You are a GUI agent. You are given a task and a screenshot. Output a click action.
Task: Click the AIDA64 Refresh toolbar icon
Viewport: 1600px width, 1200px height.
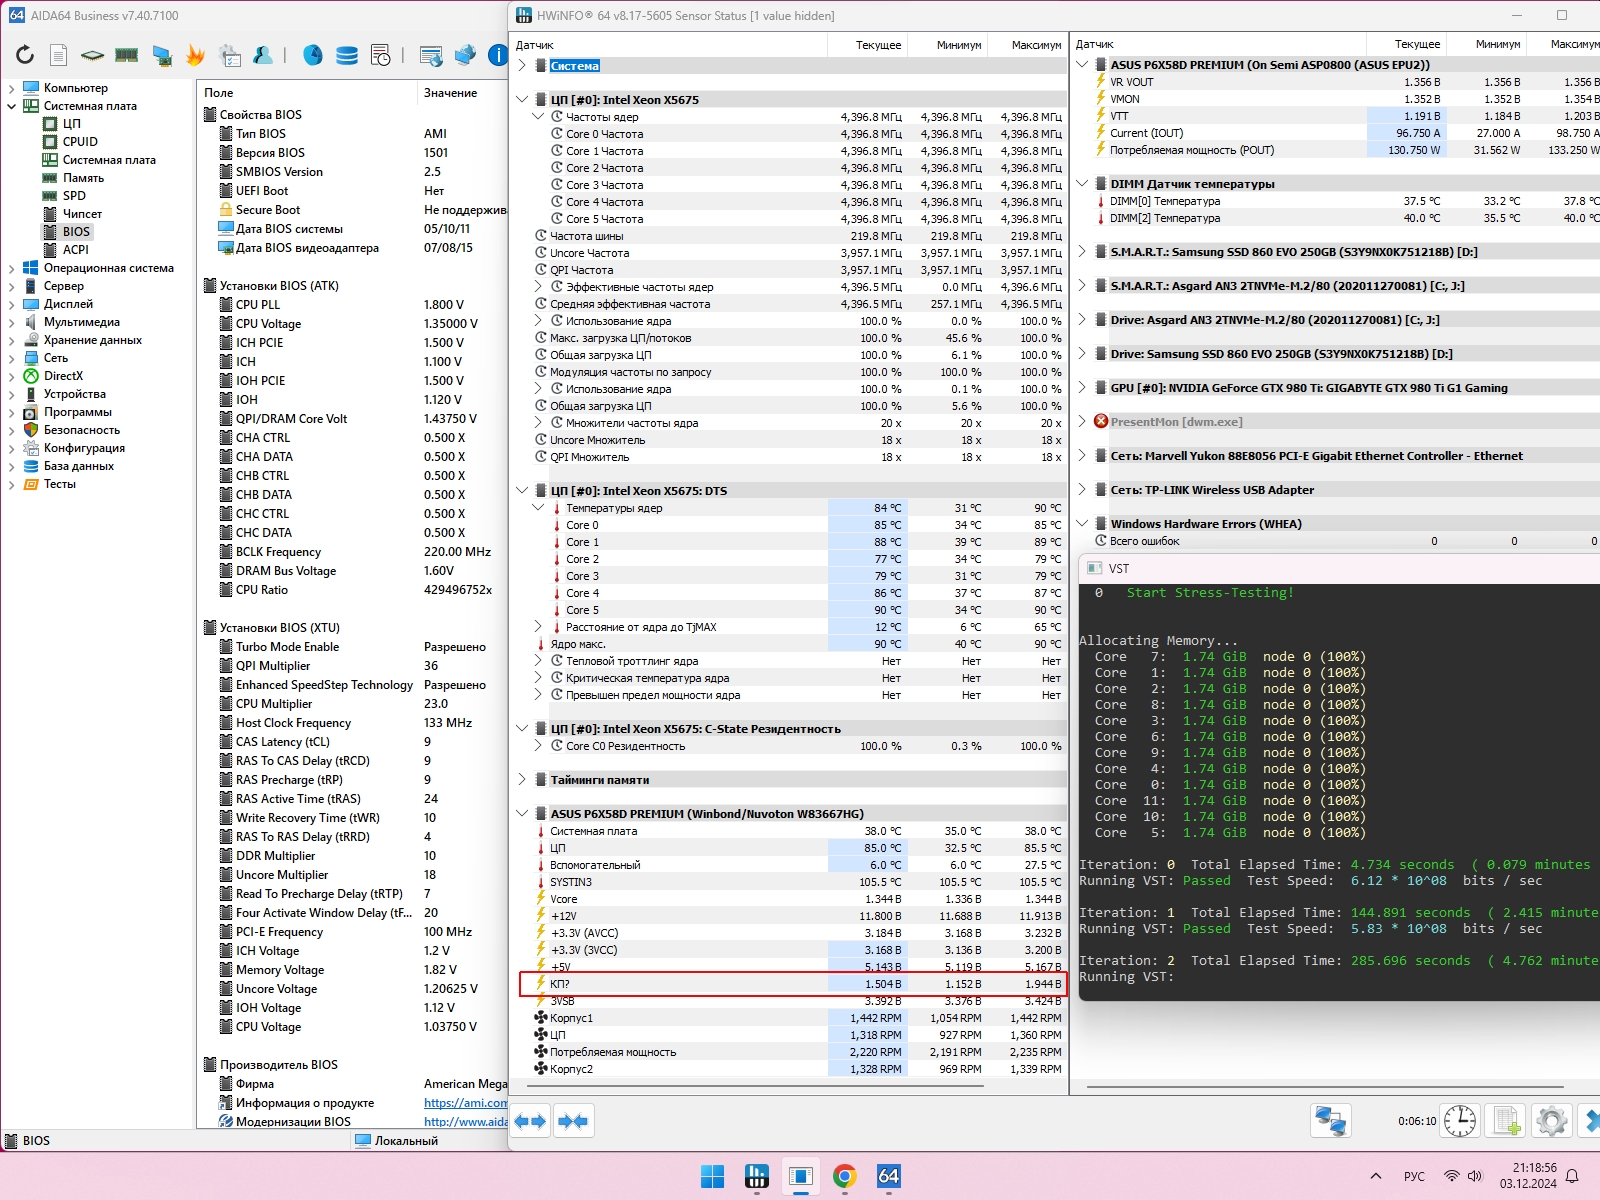tap(25, 55)
